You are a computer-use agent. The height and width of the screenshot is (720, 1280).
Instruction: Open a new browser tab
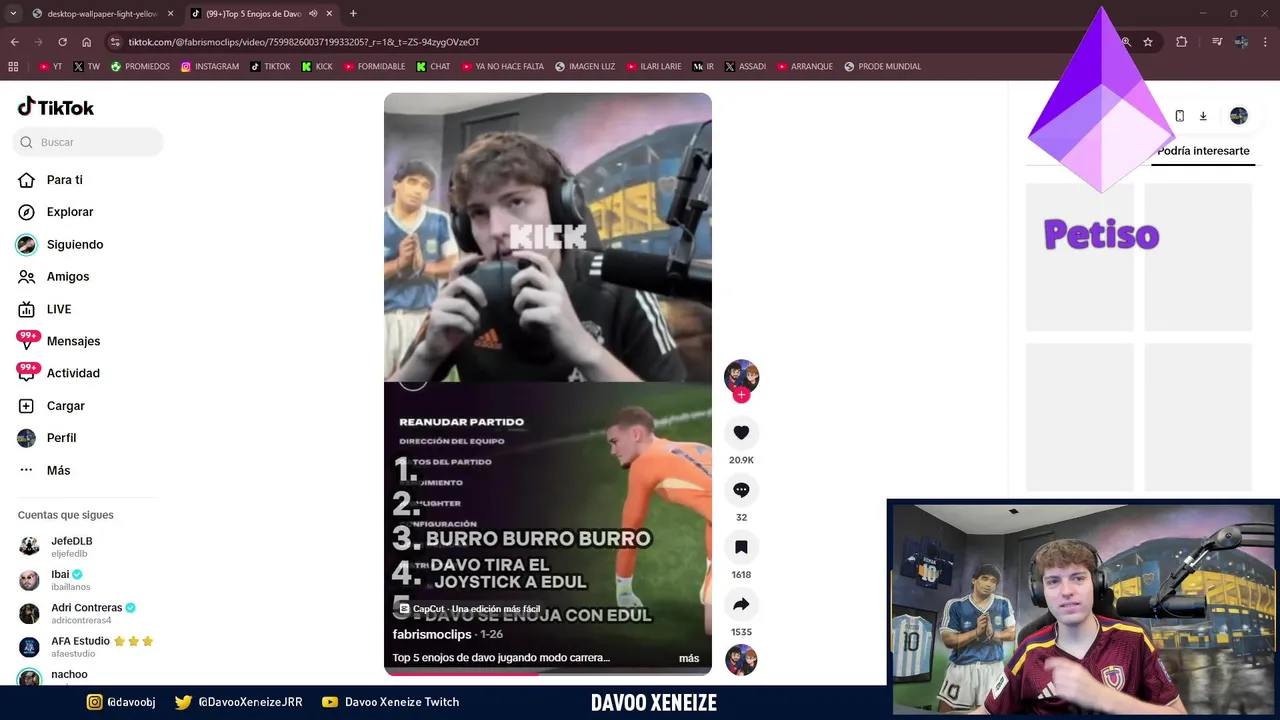pyautogui.click(x=353, y=14)
